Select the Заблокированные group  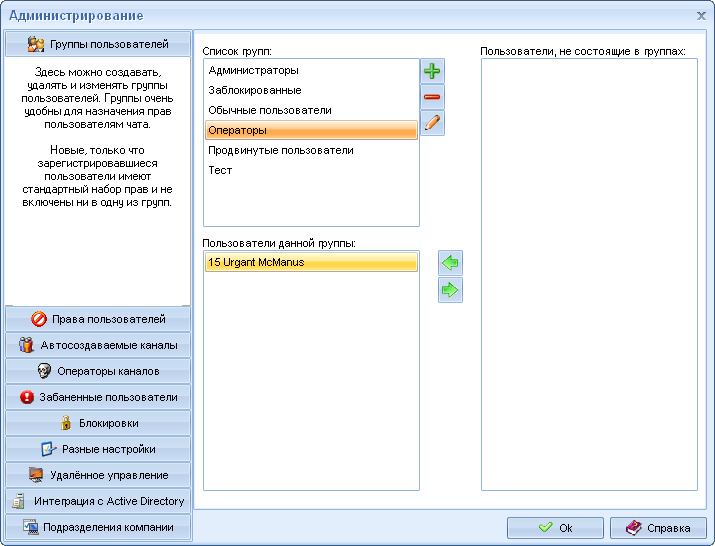pyautogui.click(x=311, y=90)
